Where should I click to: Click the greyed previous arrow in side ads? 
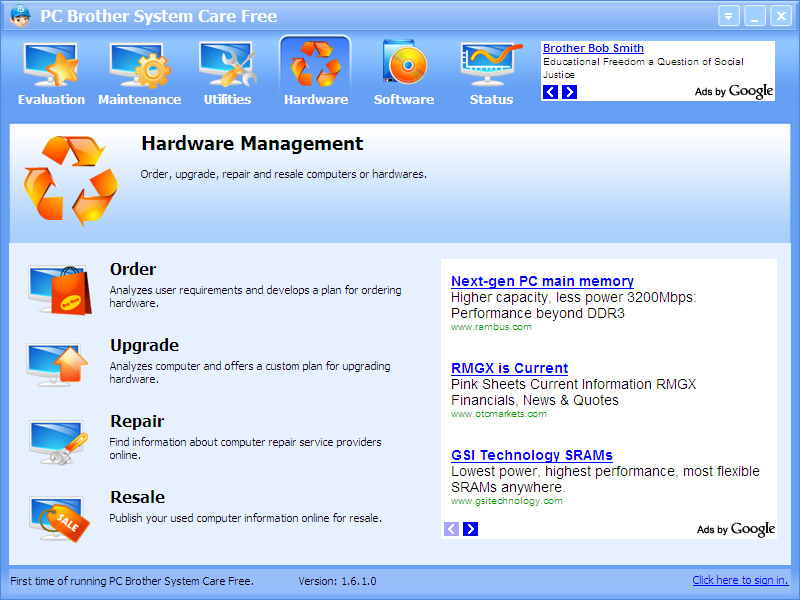pyautogui.click(x=451, y=529)
